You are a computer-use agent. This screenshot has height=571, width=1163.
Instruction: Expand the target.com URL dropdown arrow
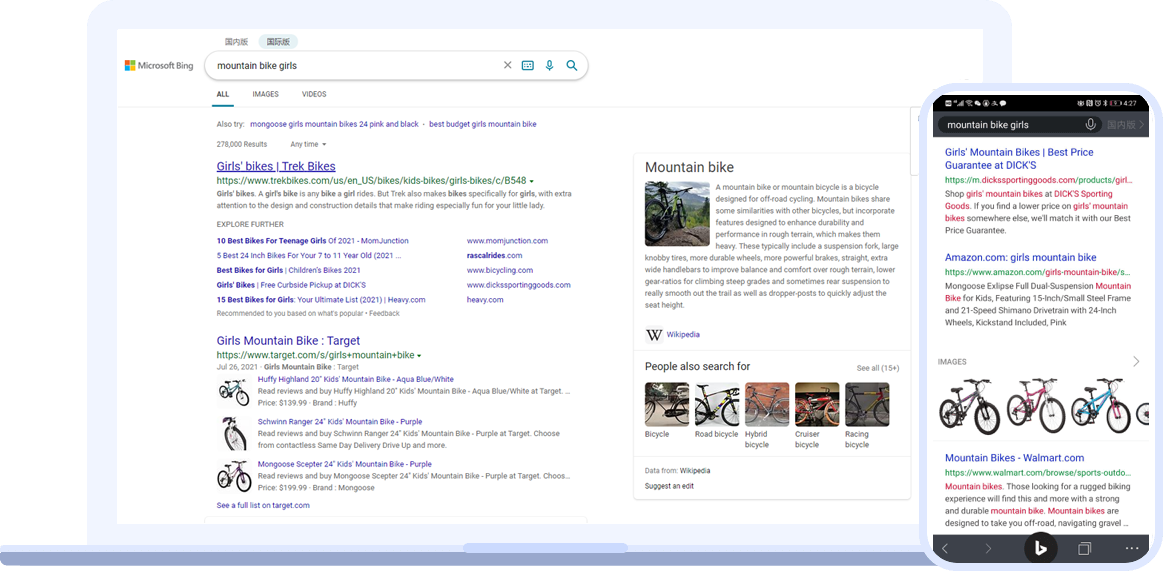[419, 356]
